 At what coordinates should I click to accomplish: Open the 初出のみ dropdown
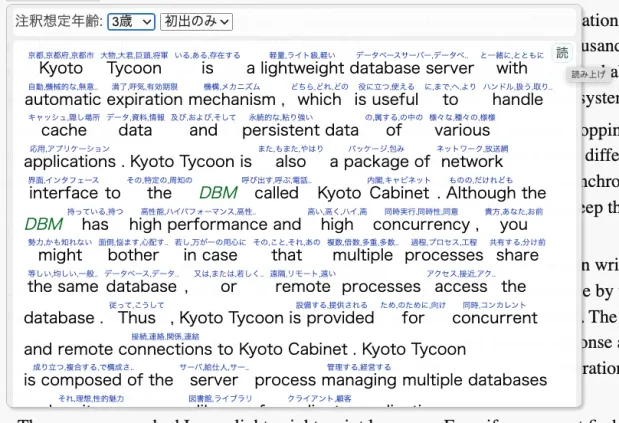196,22
